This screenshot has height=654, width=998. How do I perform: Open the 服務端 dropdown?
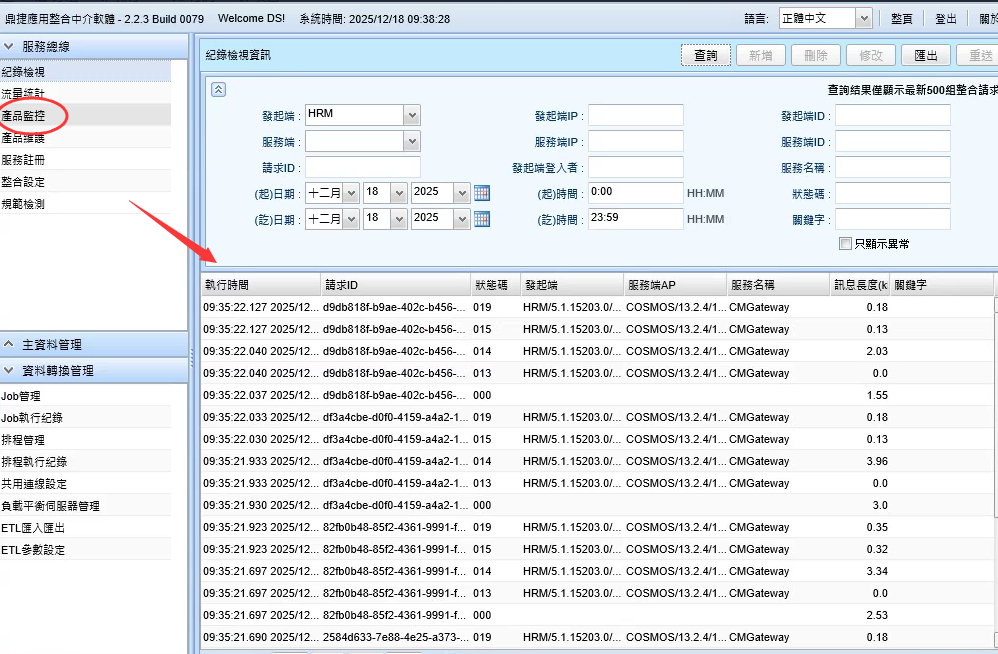tap(412, 141)
